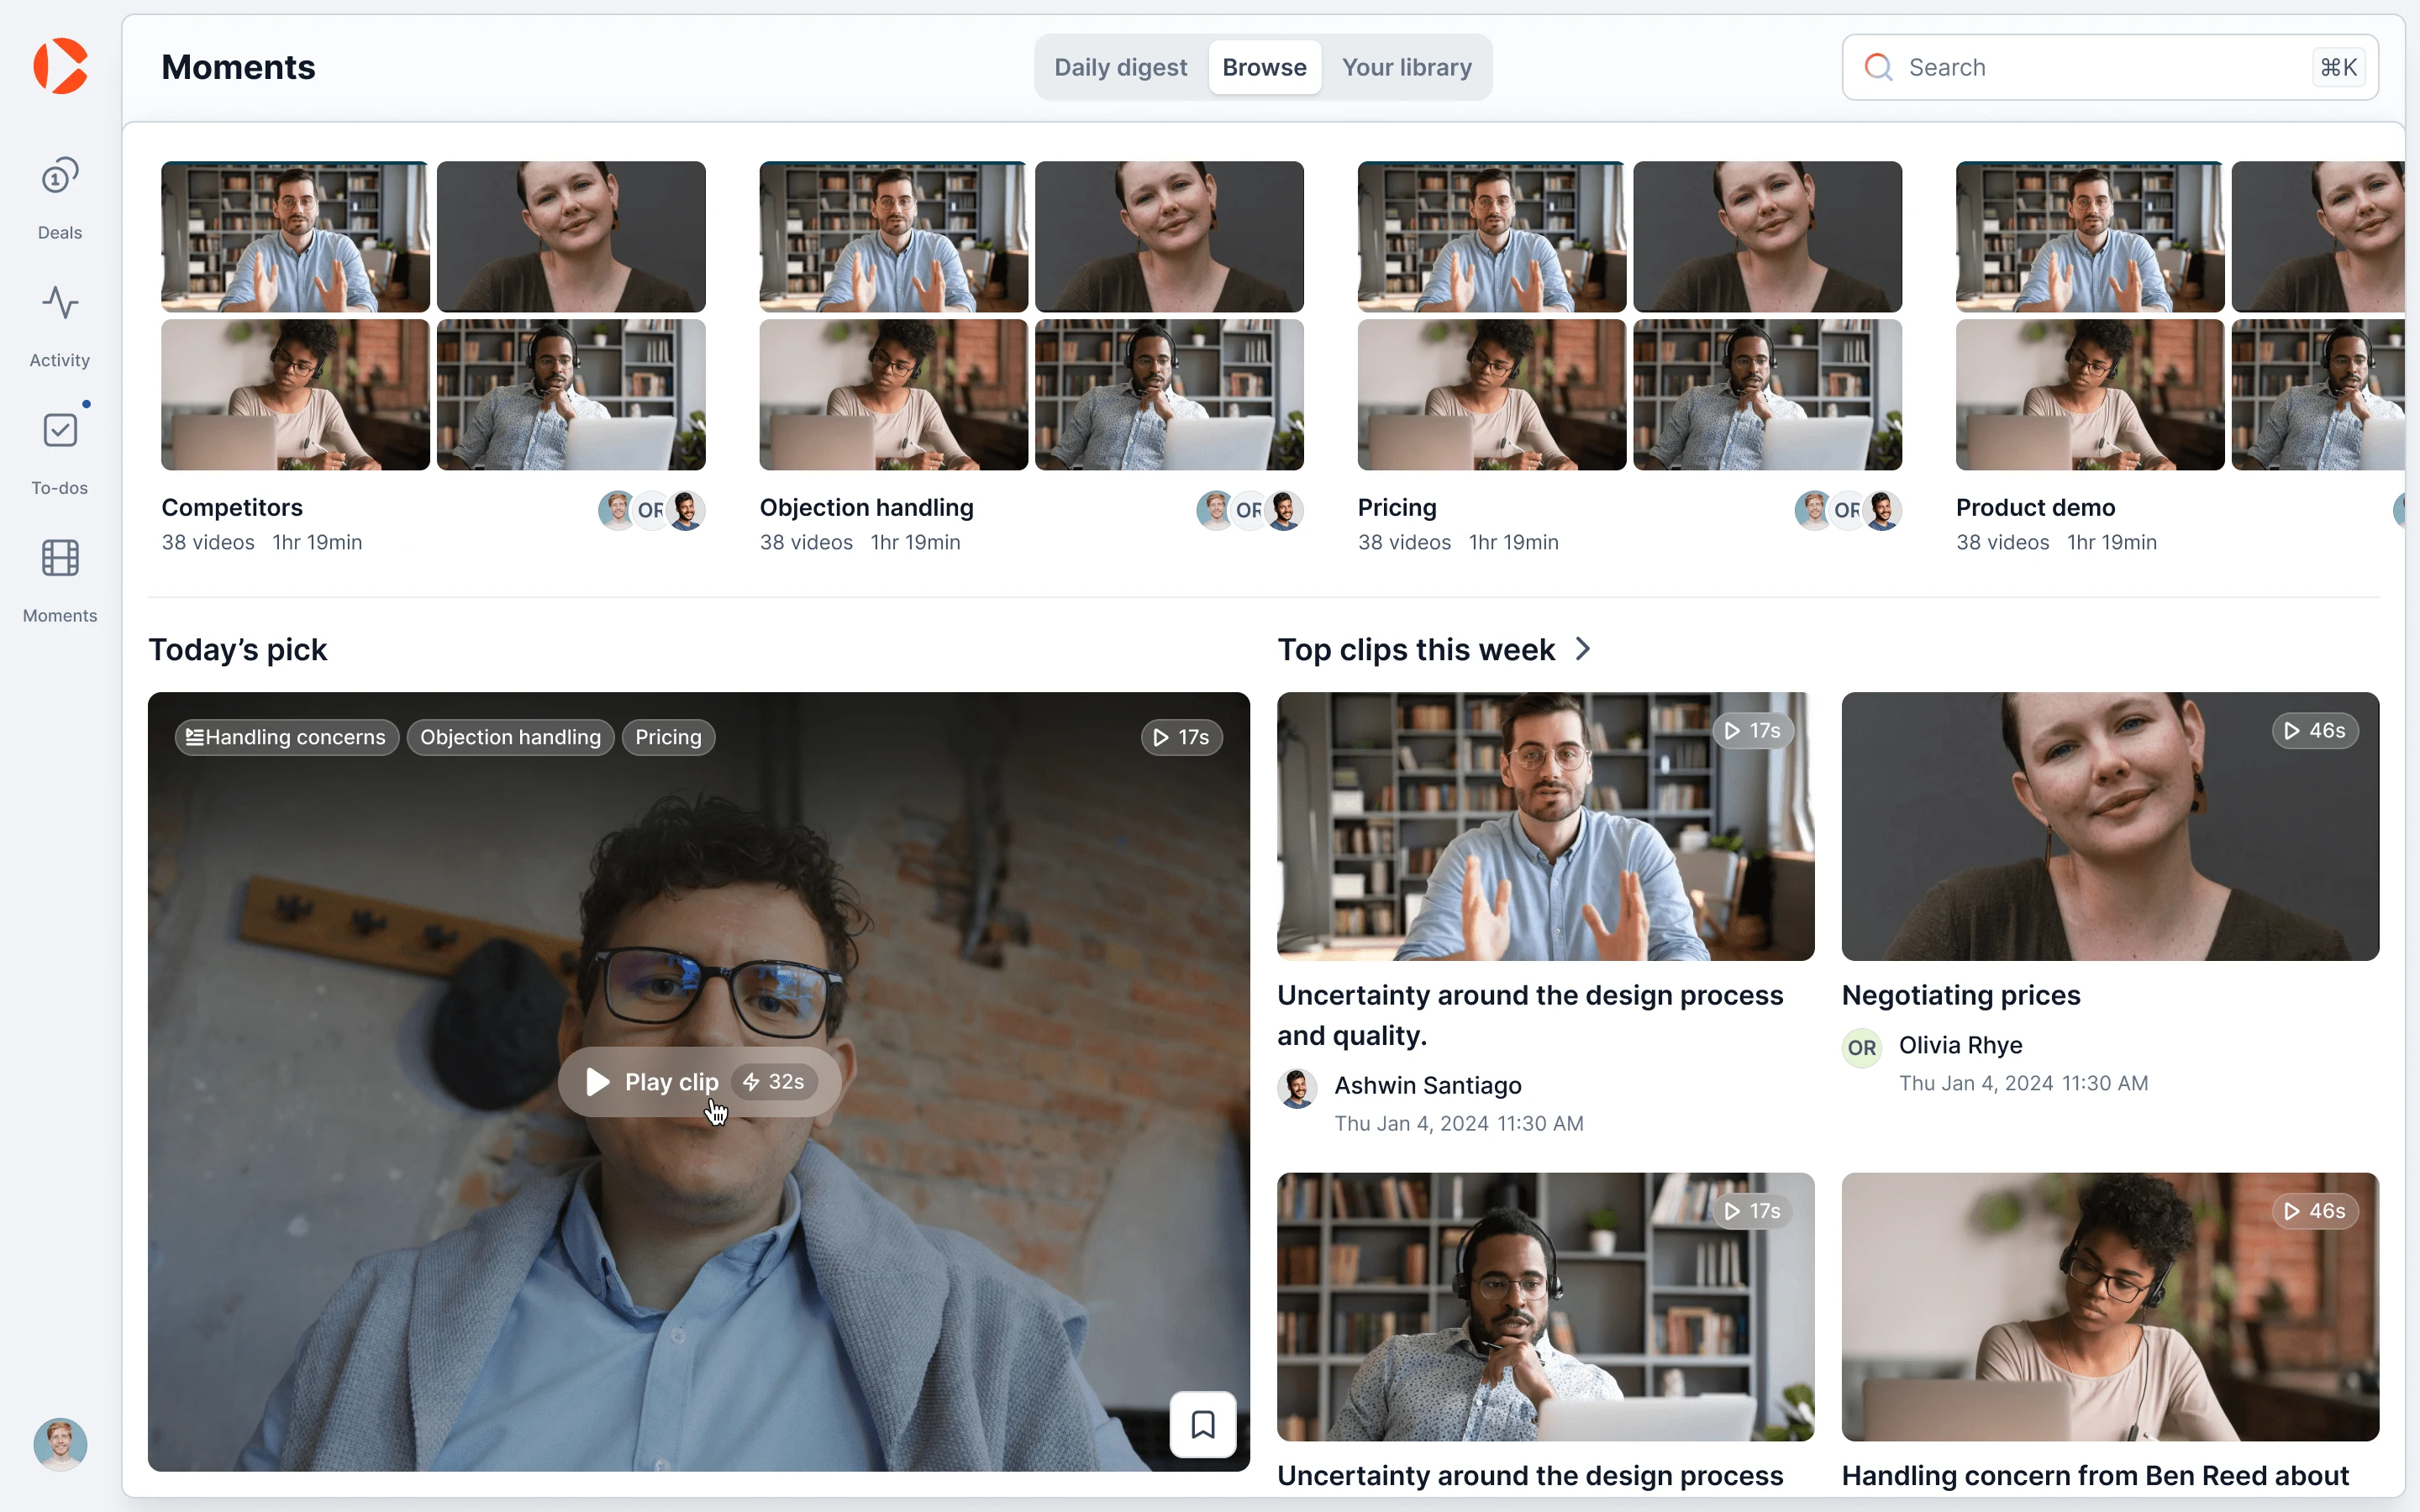Click the search magnifier icon
Image resolution: width=2420 pixels, height=1512 pixels.
(1878, 67)
